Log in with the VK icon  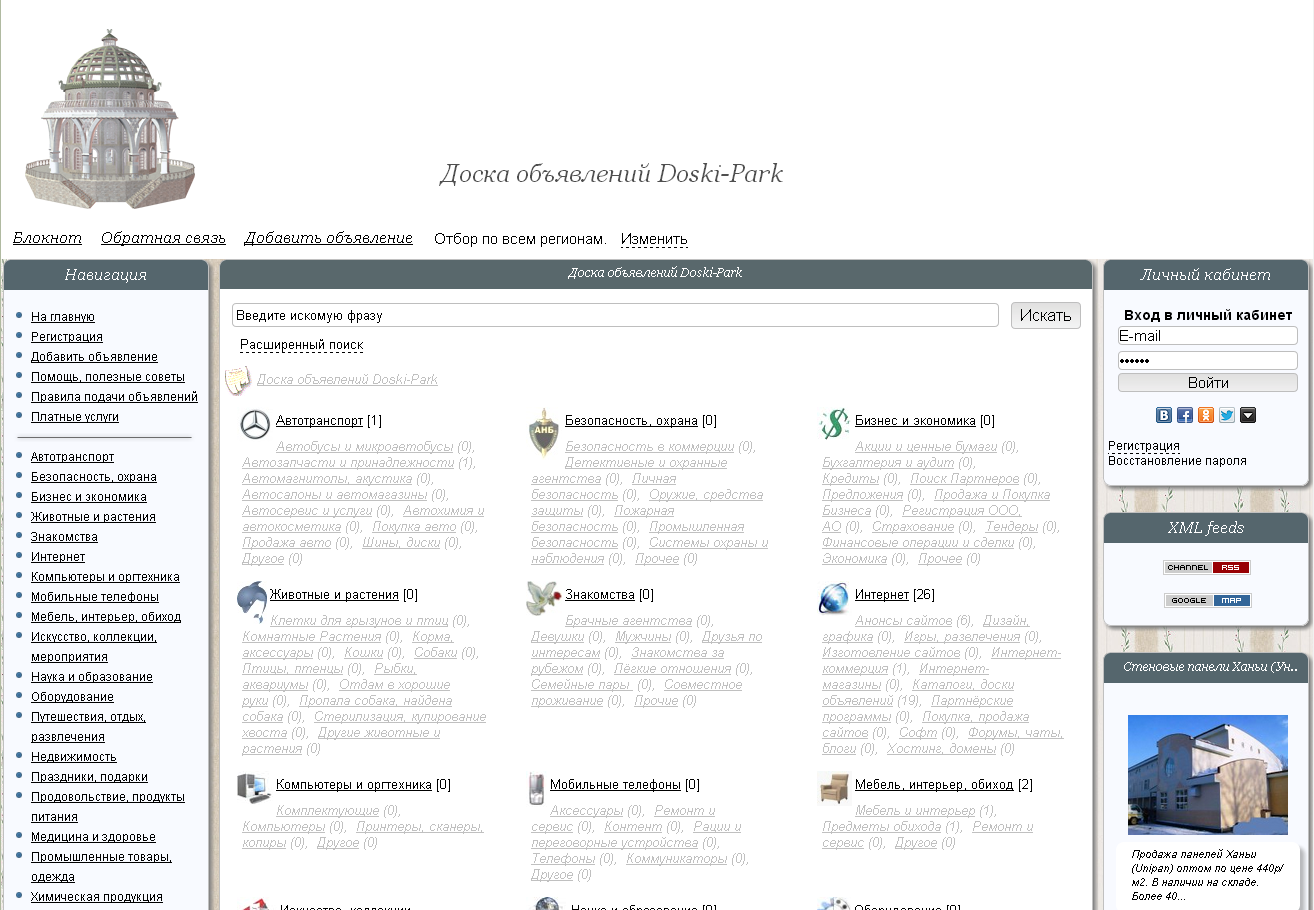(1164, 415)
